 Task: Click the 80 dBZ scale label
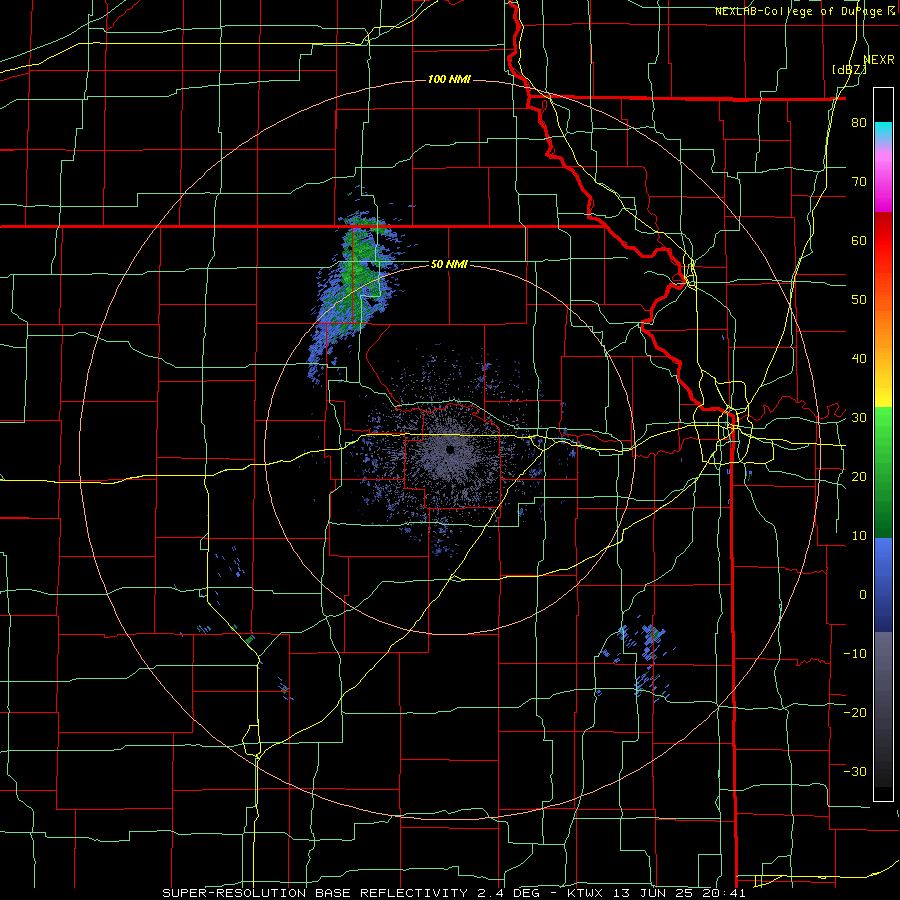click(x=859, y=123)
